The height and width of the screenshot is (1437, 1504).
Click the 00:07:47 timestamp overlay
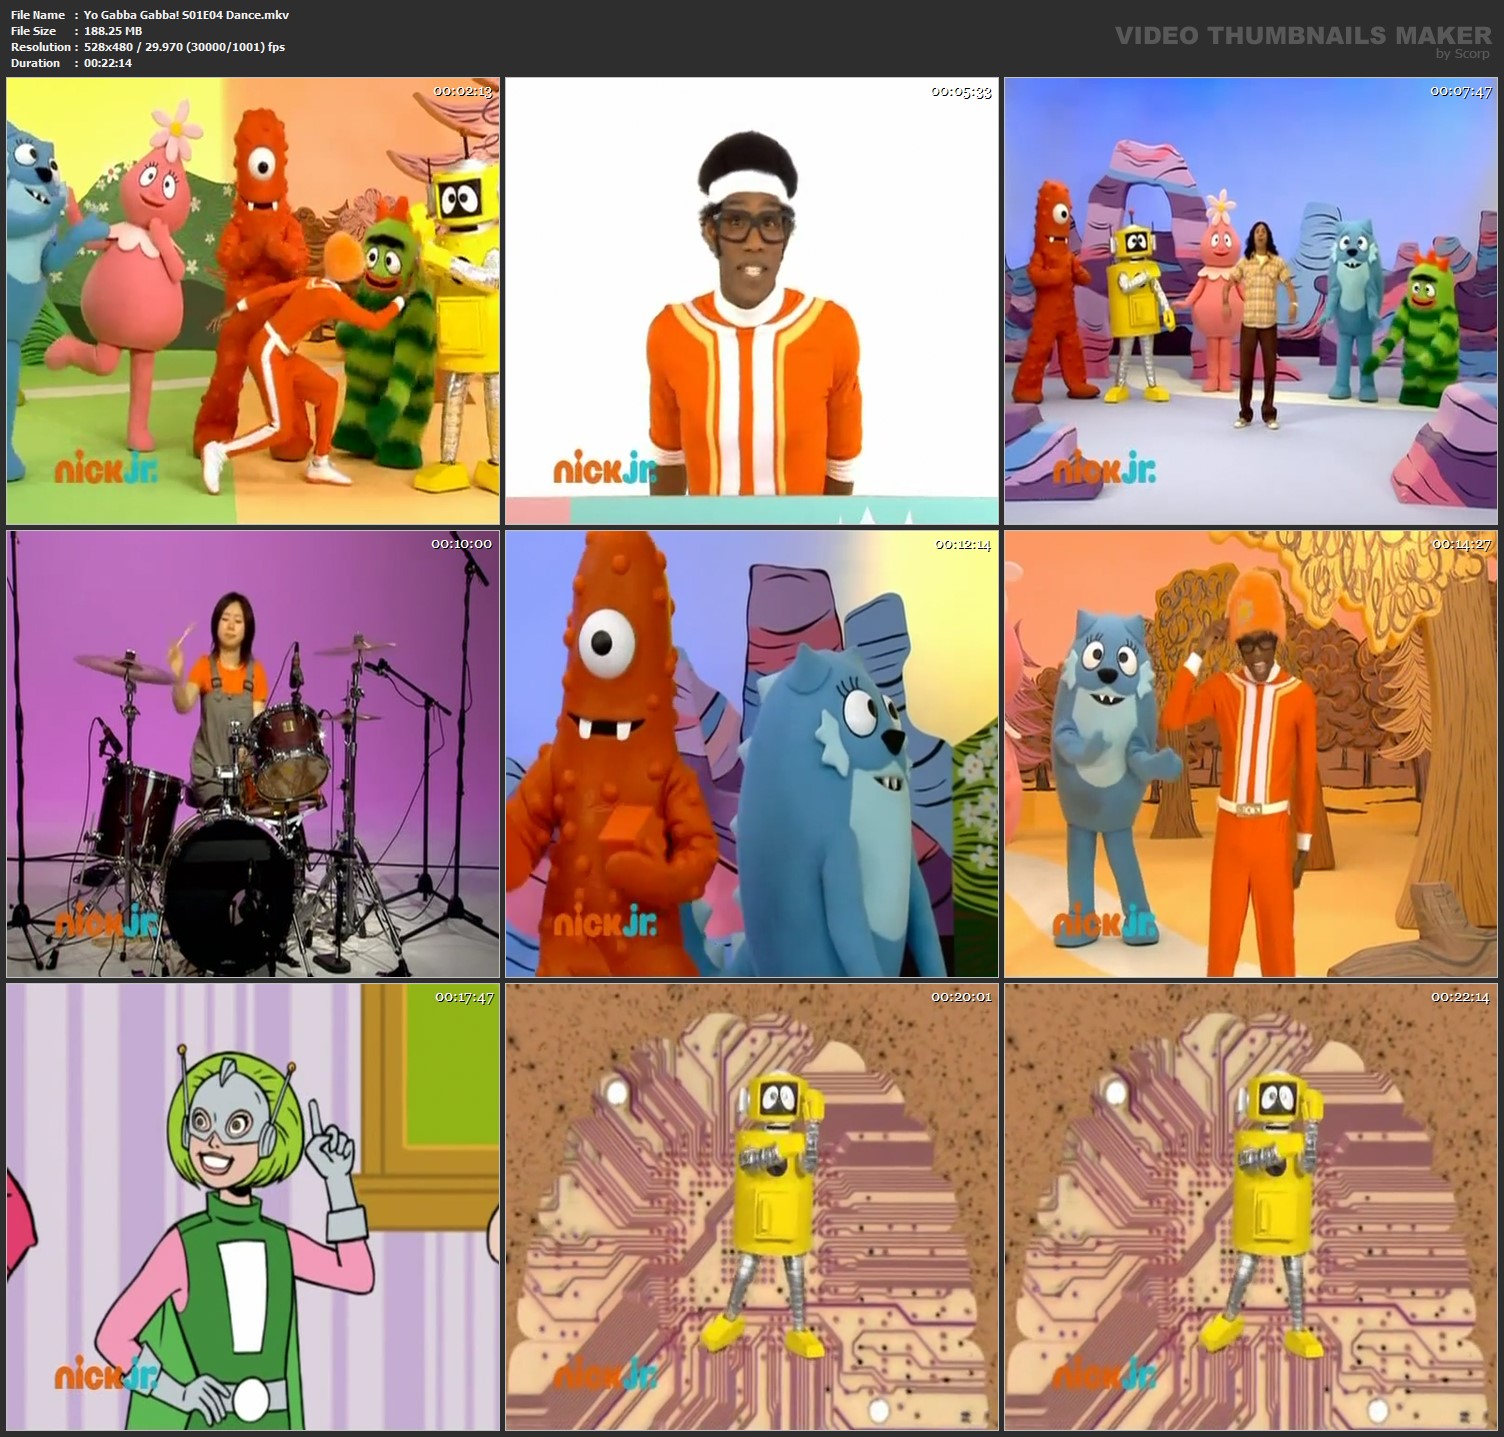click(1461, 91)
